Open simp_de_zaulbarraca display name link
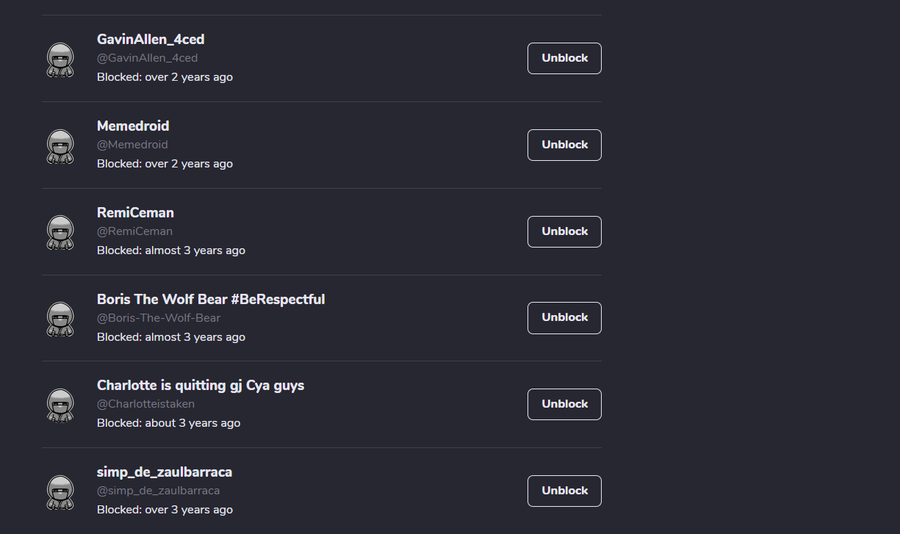The image size is (900, 534). click(164, 472)
